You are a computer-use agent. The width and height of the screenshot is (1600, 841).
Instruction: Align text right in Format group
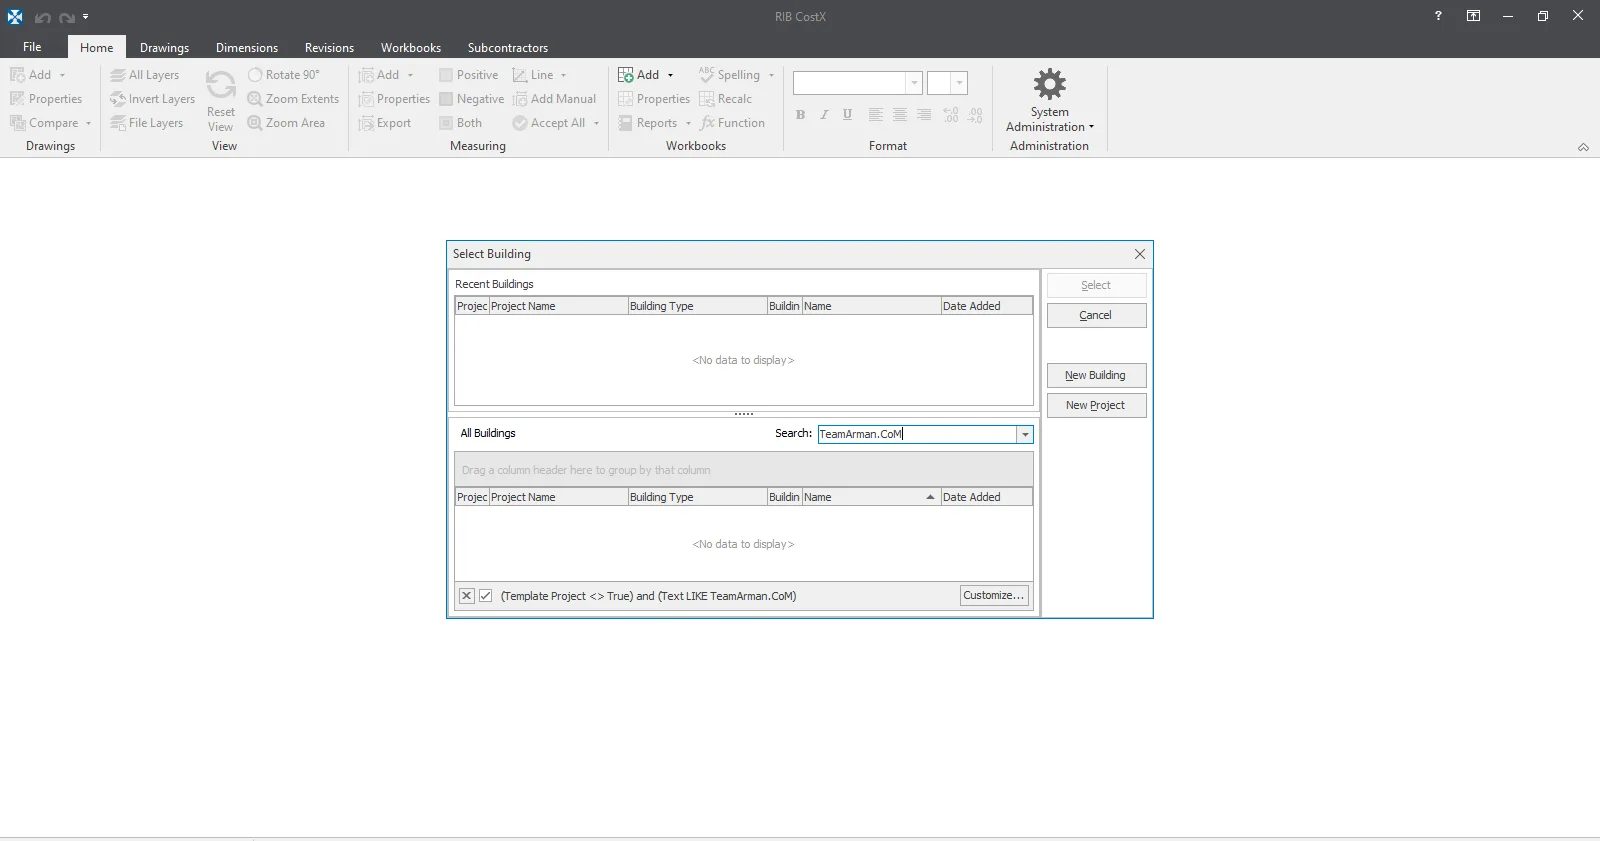click(924, 115)
